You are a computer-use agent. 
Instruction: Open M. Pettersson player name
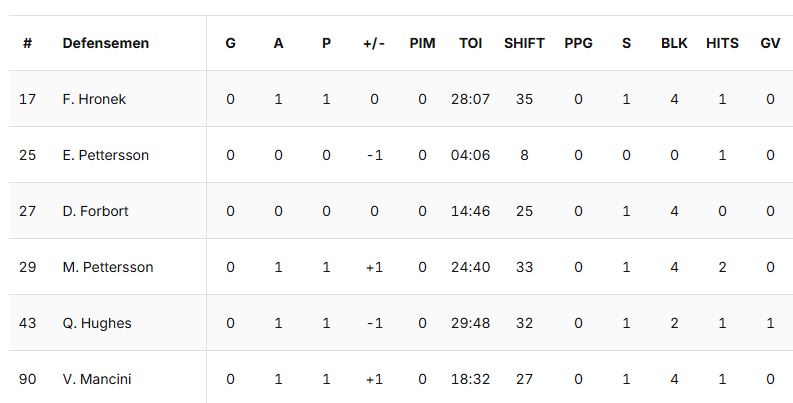(107, 267)
